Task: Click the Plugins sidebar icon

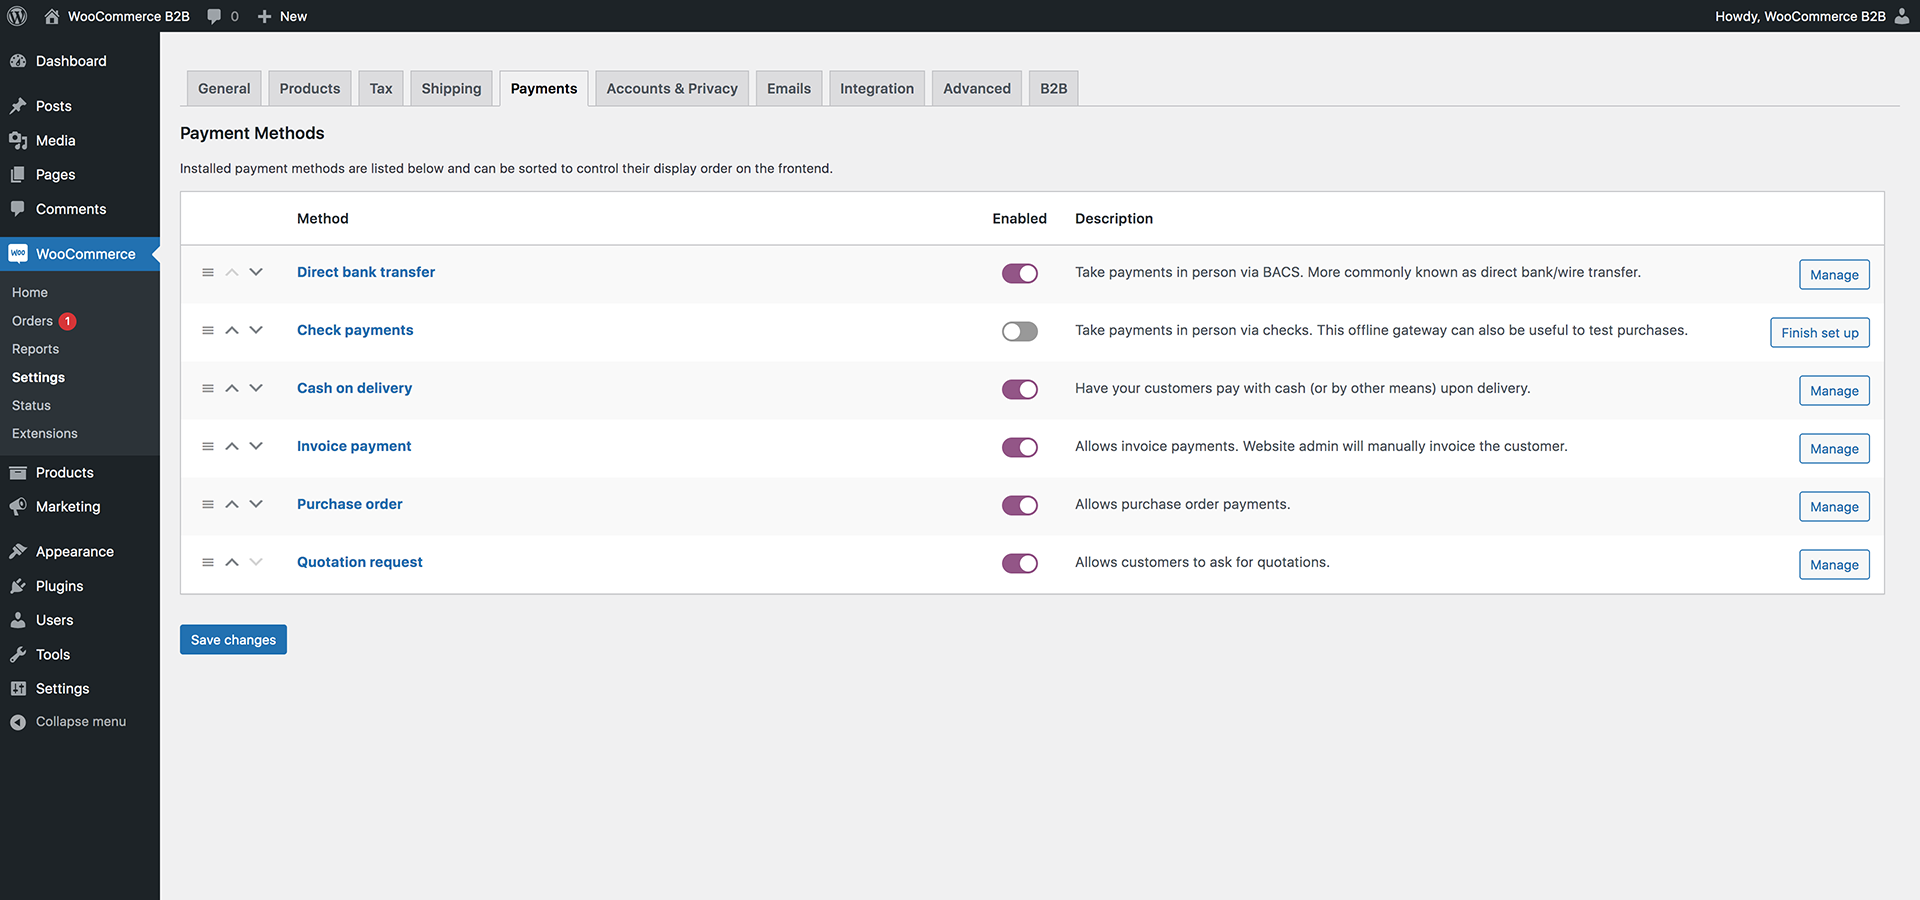Action: coord(18,585)
